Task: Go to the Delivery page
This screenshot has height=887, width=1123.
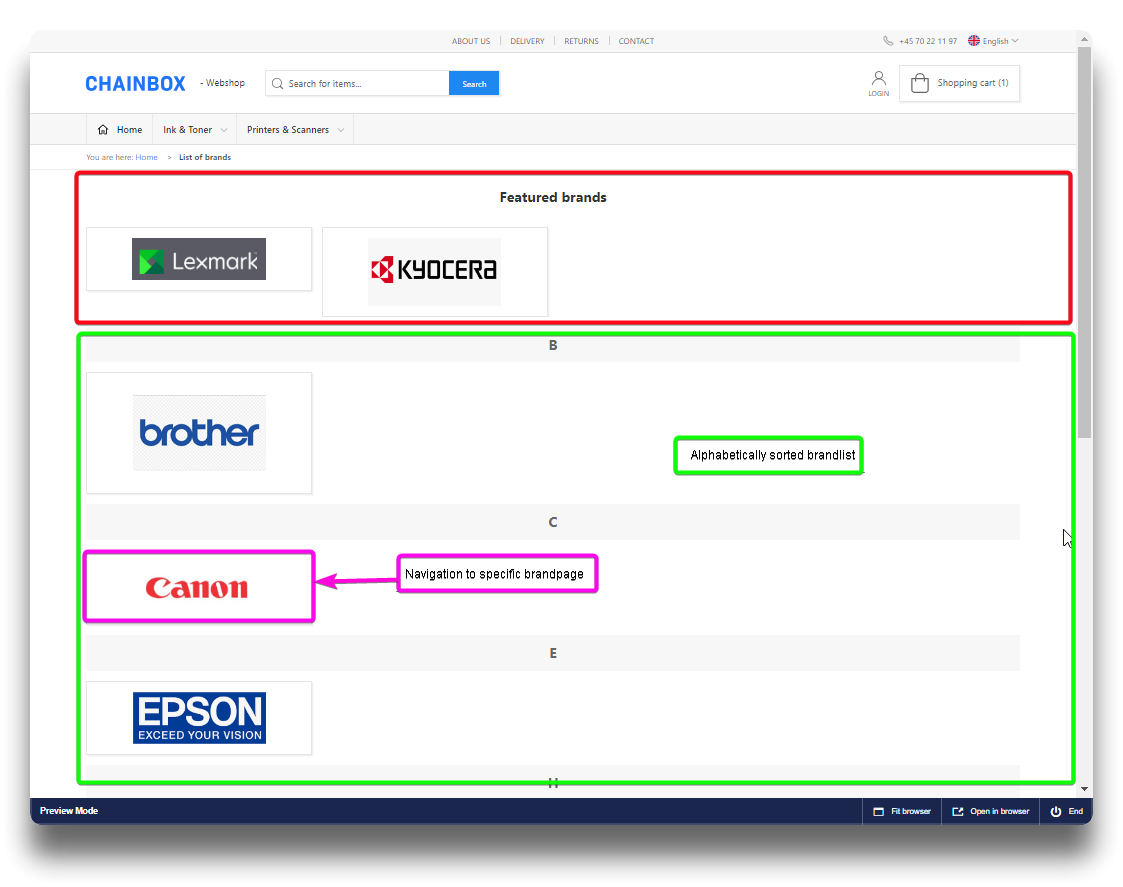Action: 527,41
